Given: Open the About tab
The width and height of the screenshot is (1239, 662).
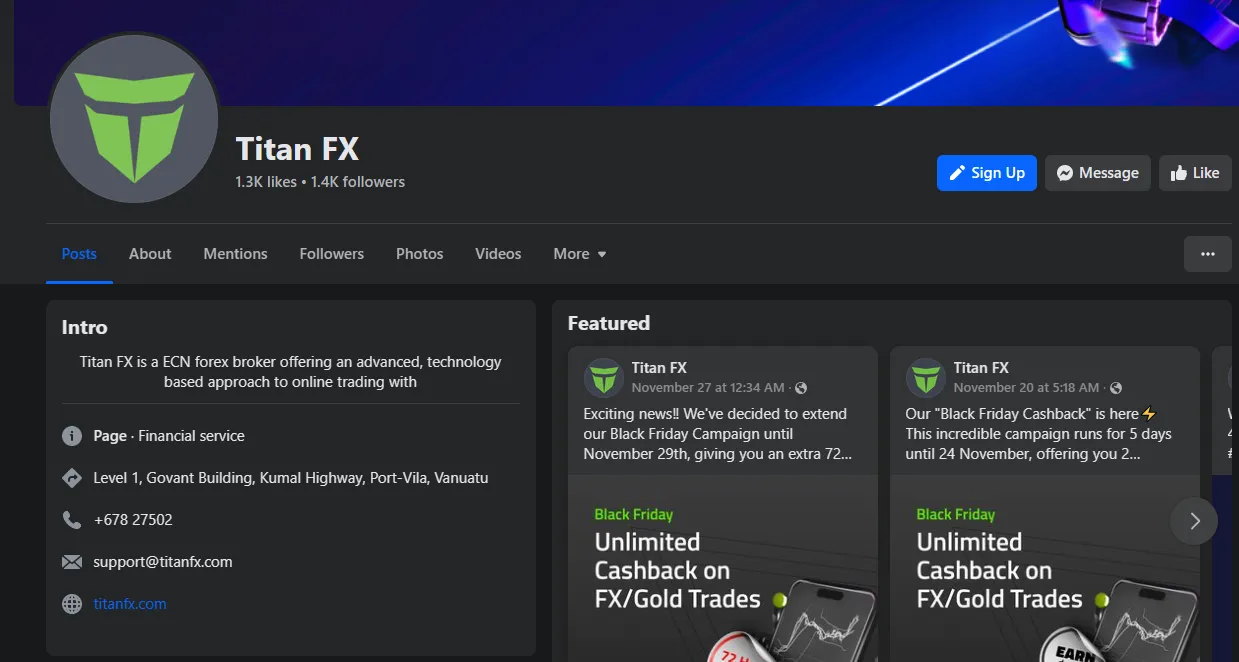Looking at the screenshot, I should point(150,254).
